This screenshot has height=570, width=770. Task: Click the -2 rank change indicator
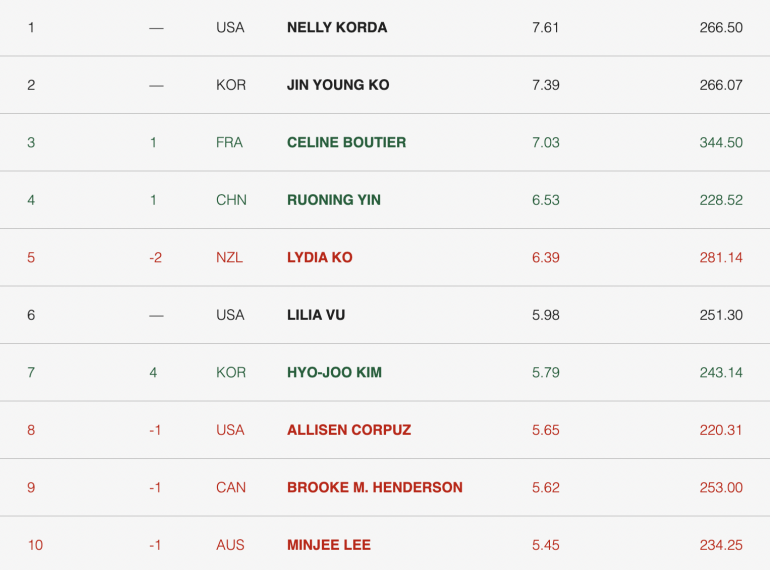point(156,257)
